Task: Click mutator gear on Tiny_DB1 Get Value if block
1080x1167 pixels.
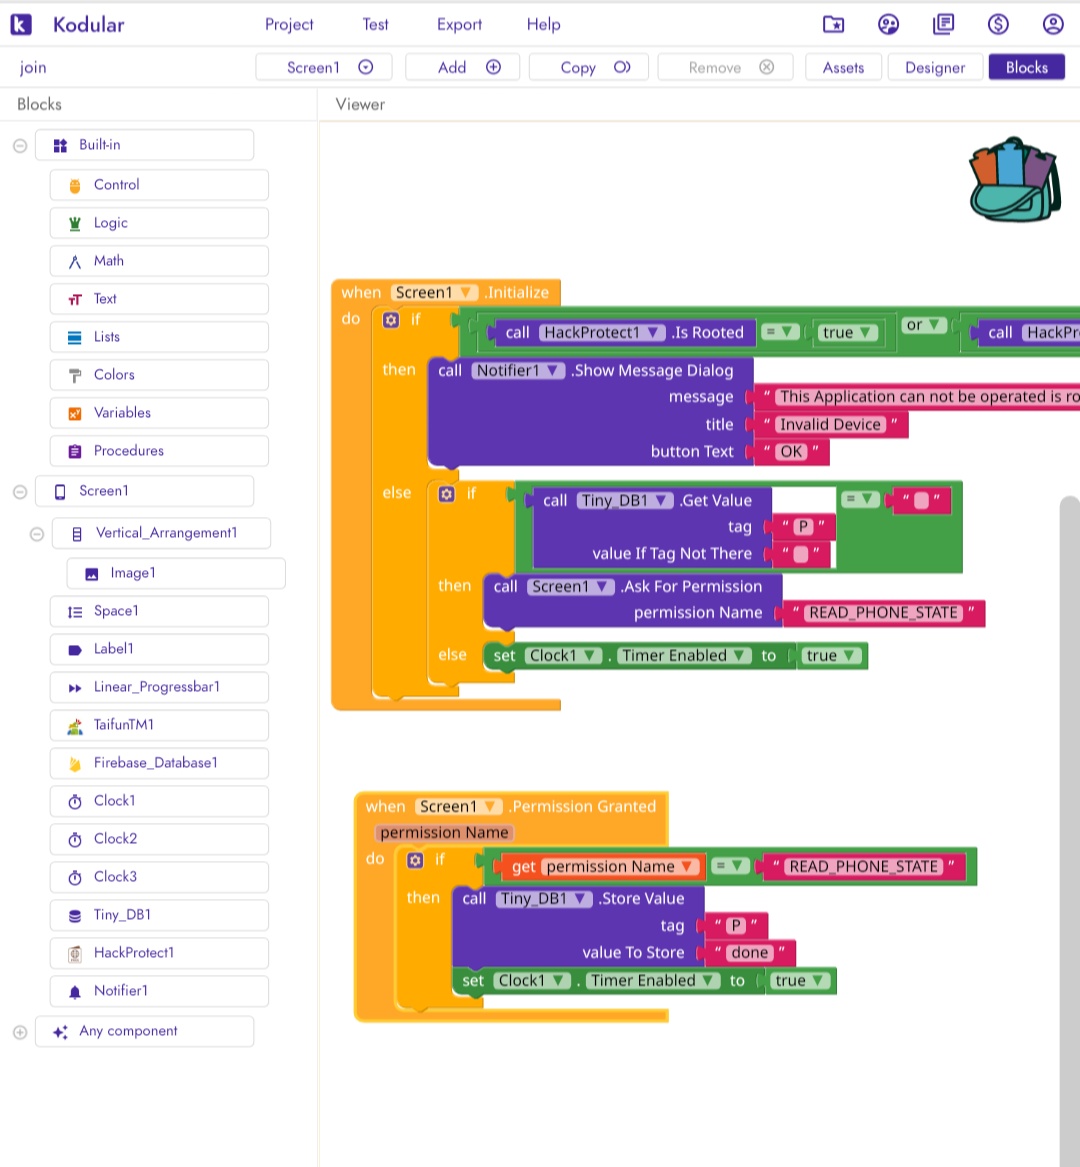Action: point(447,494)
